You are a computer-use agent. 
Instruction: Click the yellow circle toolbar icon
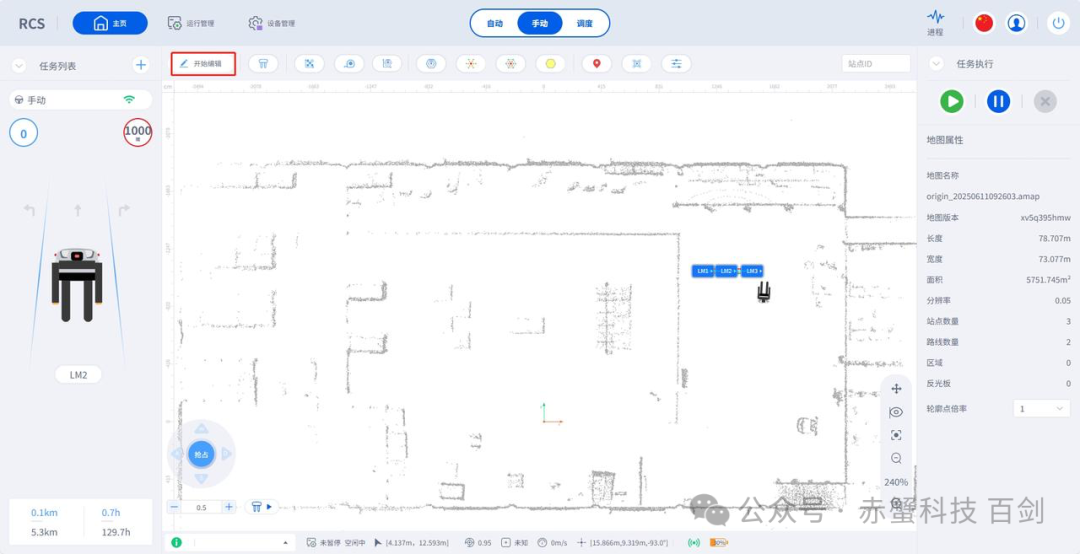click(x=550, y=64)
